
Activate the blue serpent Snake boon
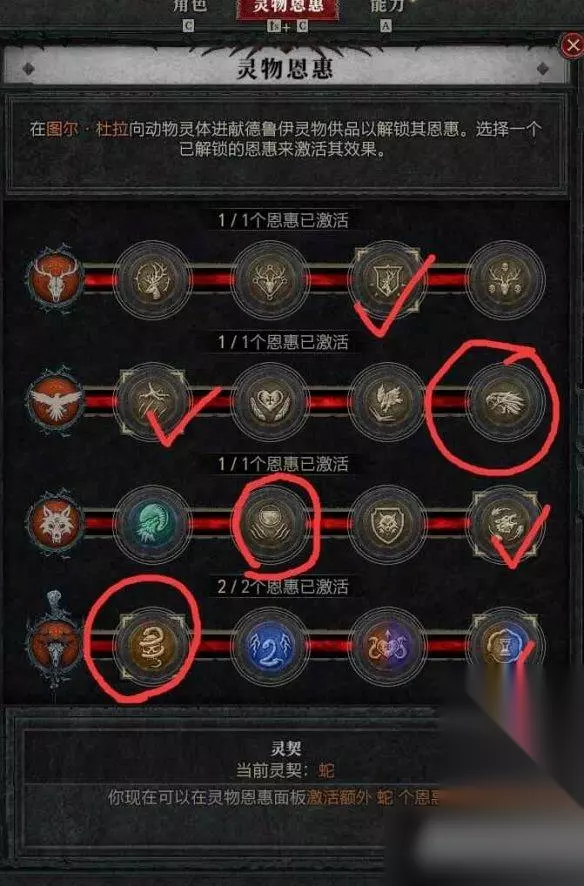click(271, 646)
